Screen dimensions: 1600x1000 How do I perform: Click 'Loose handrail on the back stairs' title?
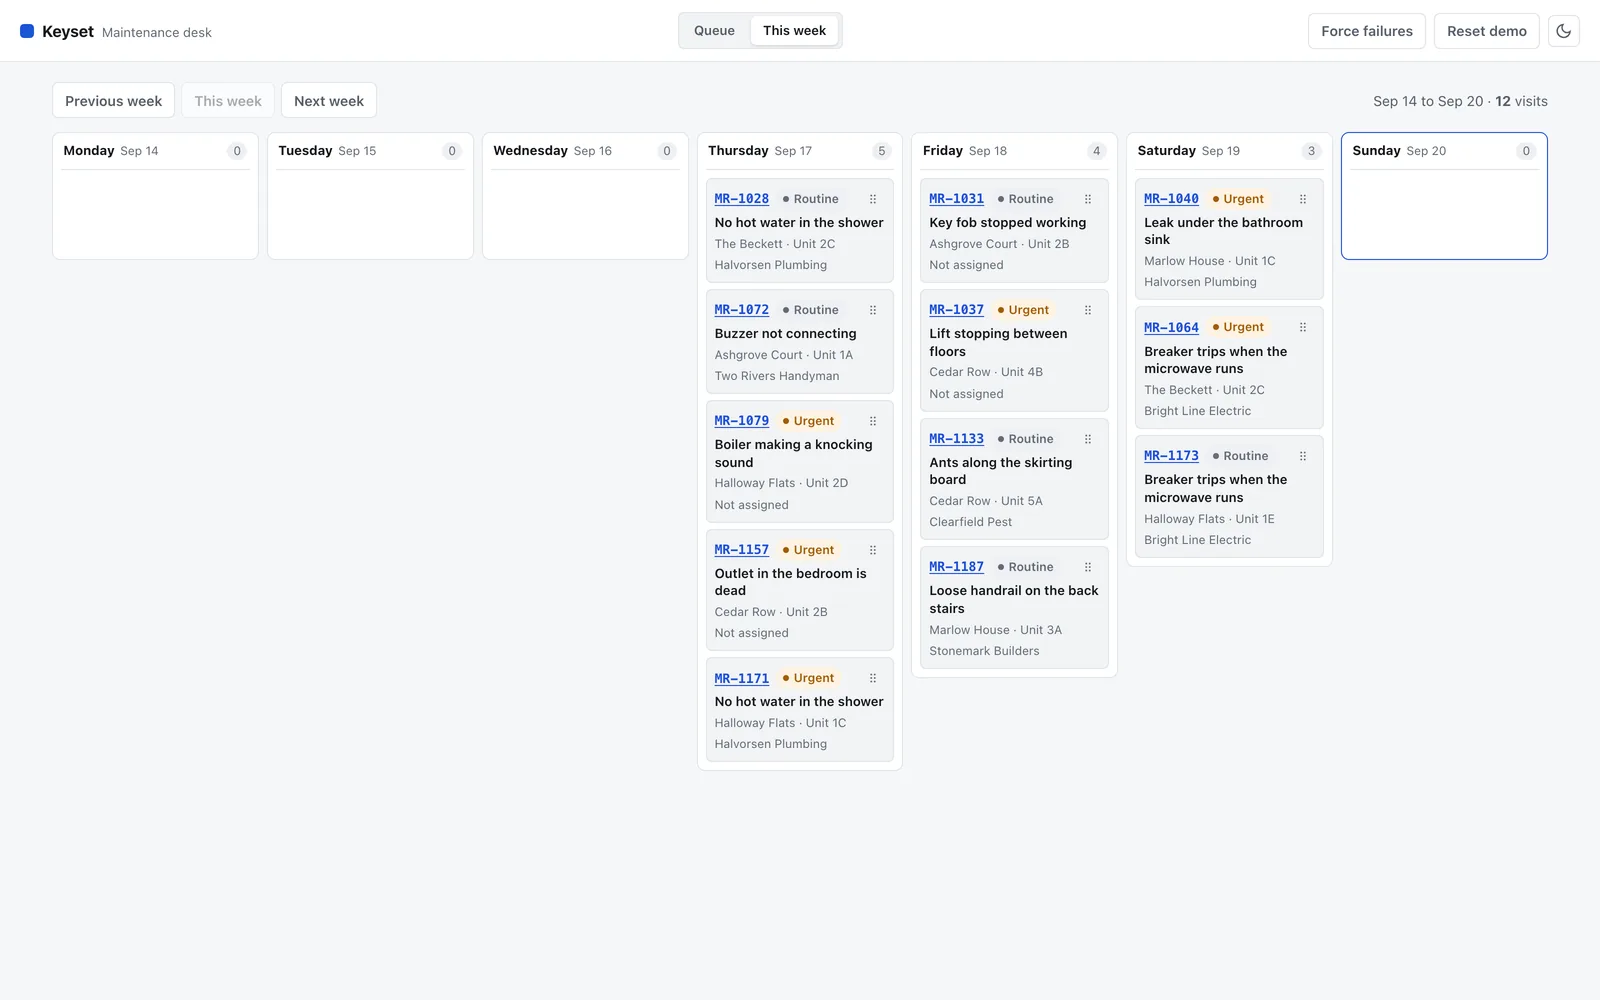1014,600
